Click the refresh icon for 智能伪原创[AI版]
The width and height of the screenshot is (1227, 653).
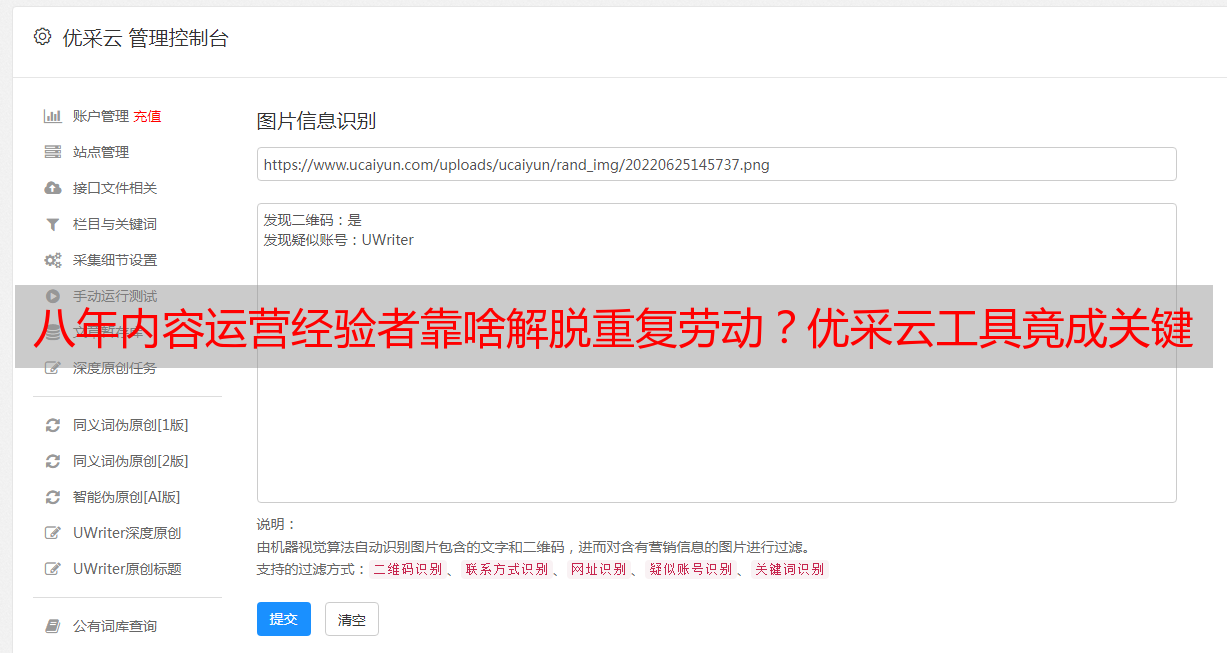(53, 497)
